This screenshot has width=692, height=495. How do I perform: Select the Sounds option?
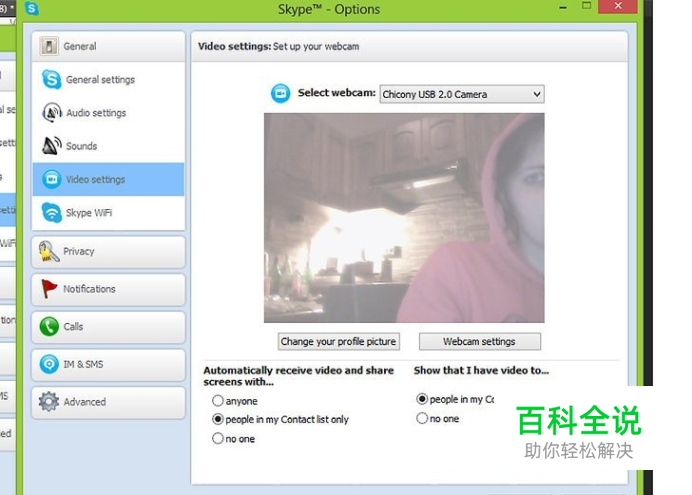coord(109,146)
